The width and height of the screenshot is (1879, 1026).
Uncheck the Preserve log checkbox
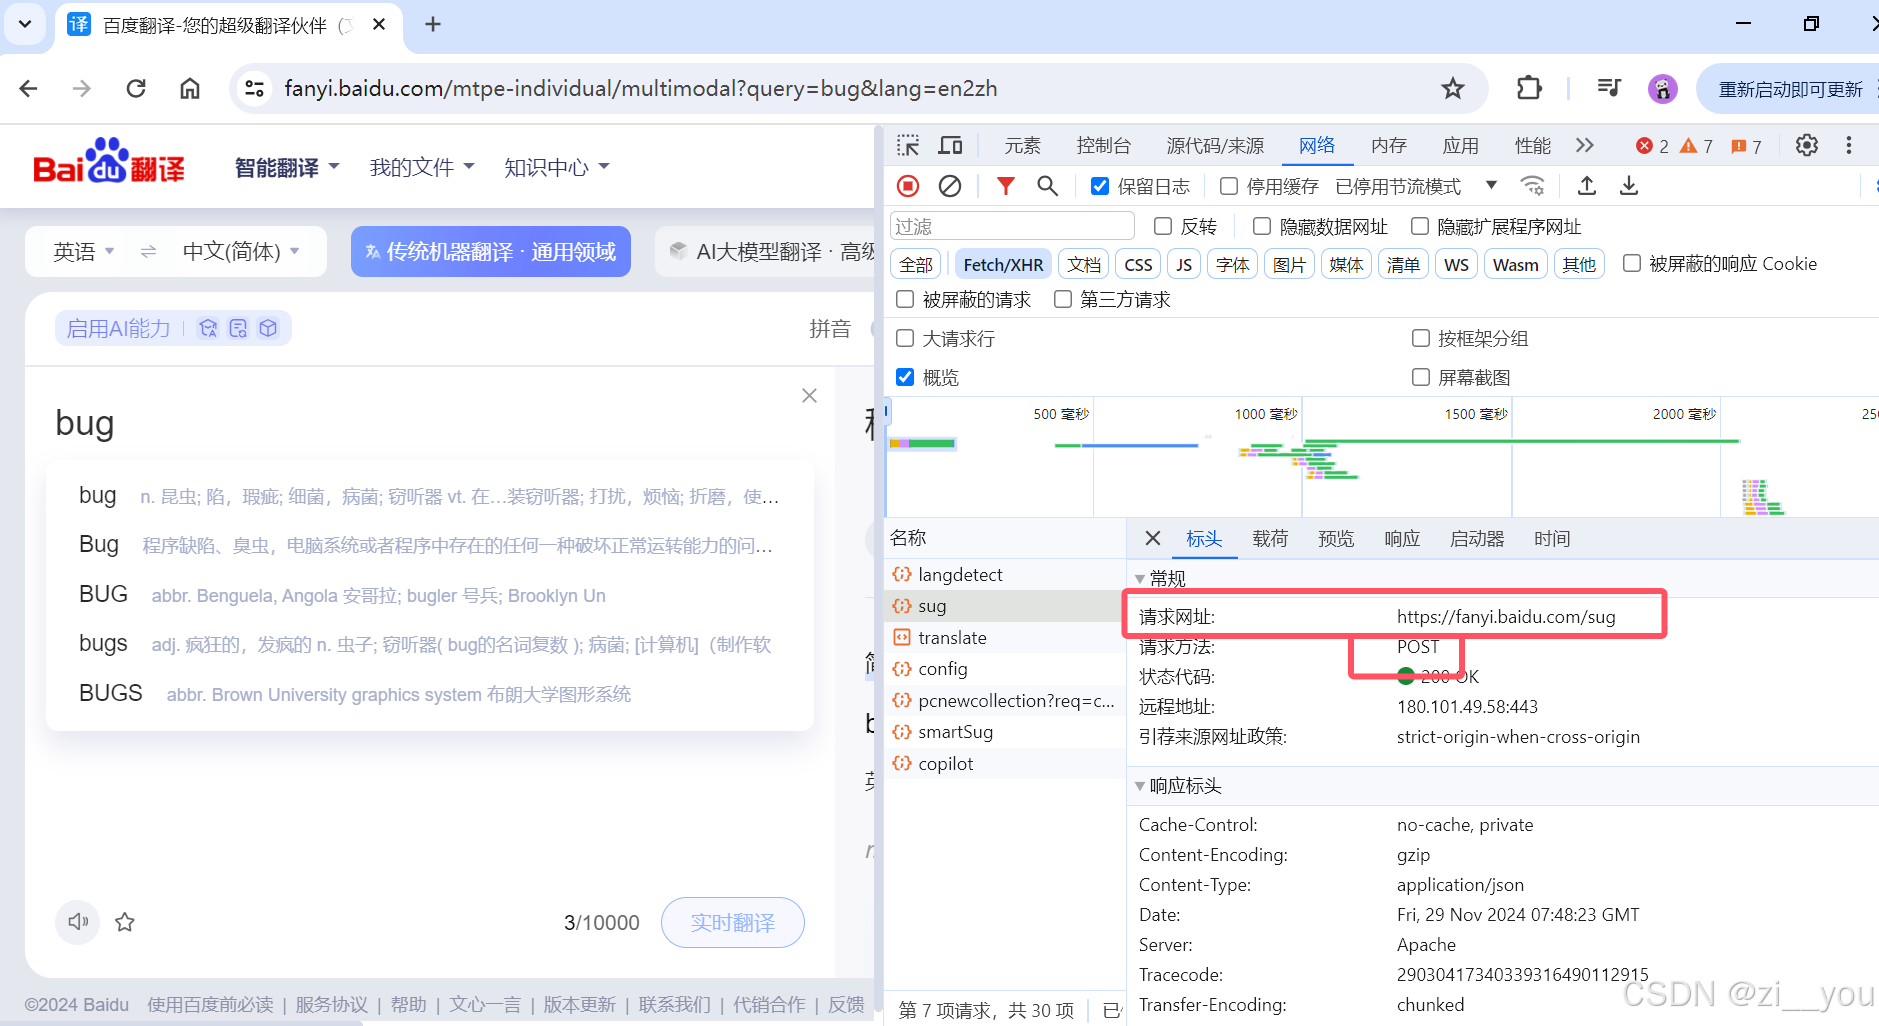click(x=1100, y=186)
